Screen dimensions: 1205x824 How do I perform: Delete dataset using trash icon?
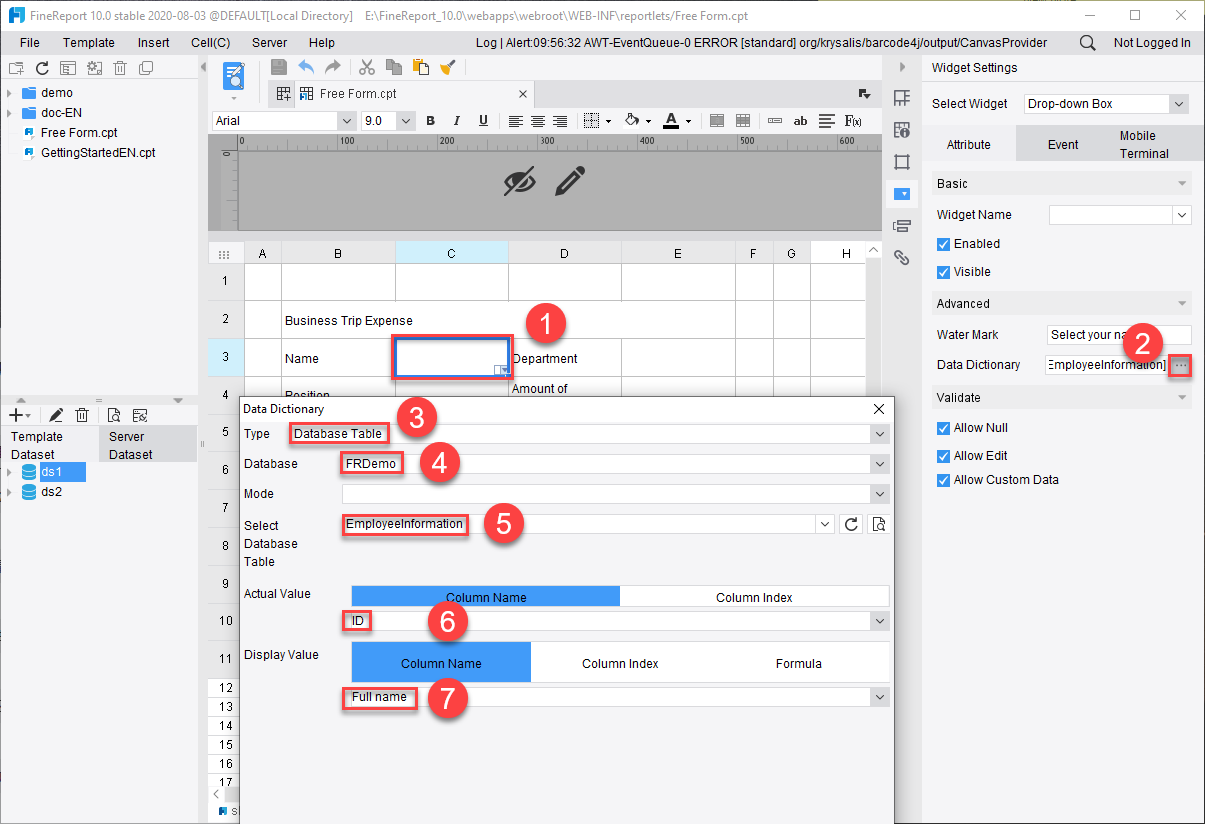click(x=83, y=415)
